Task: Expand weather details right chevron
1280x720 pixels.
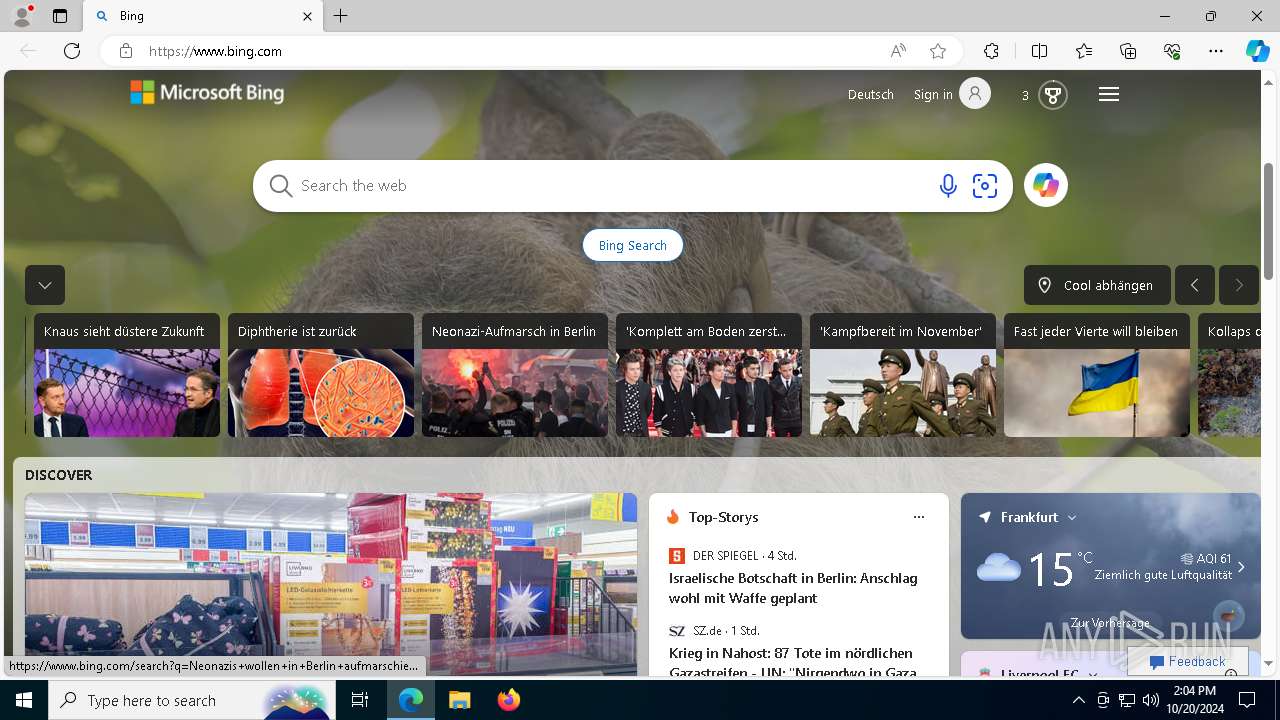Action: 1241,567
